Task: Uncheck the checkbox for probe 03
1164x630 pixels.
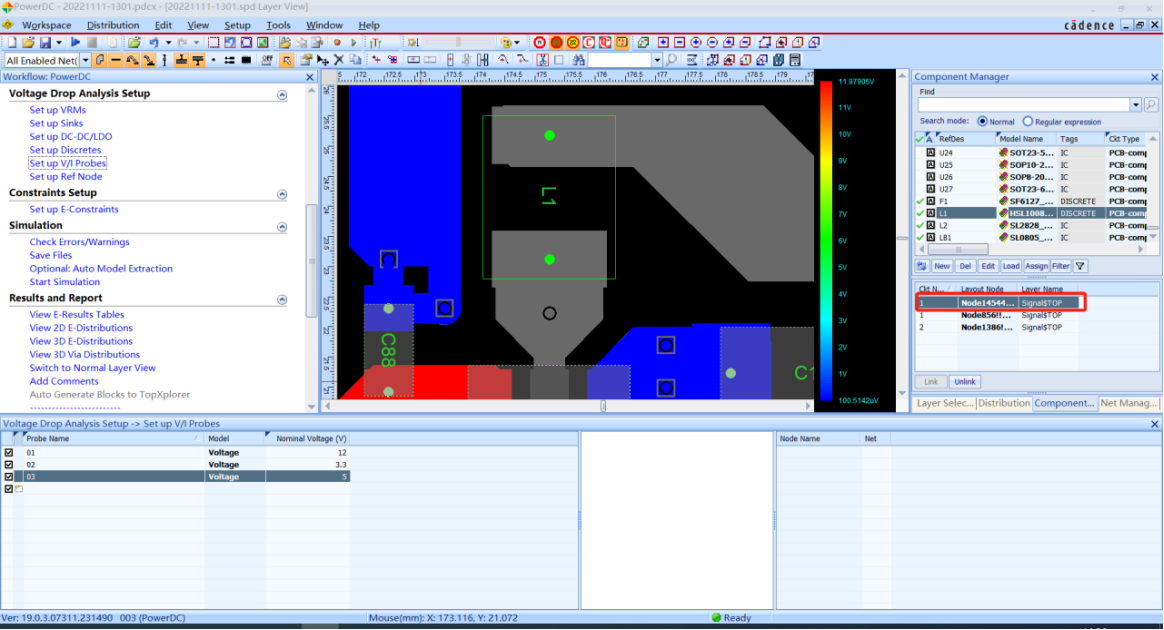Action: click(9, 476)
